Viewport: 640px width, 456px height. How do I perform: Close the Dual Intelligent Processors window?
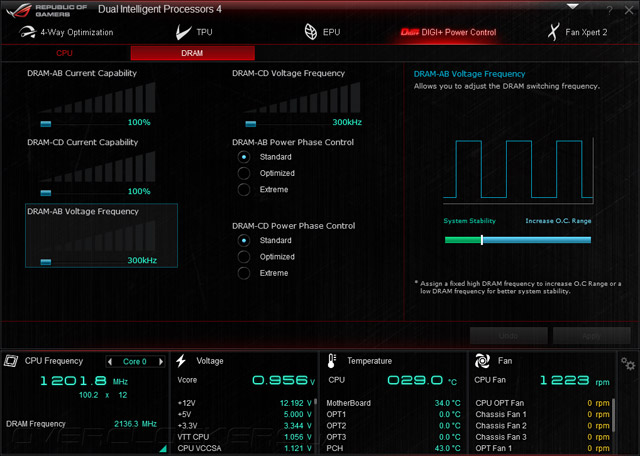pyautogui.click(x=629, y=10)
